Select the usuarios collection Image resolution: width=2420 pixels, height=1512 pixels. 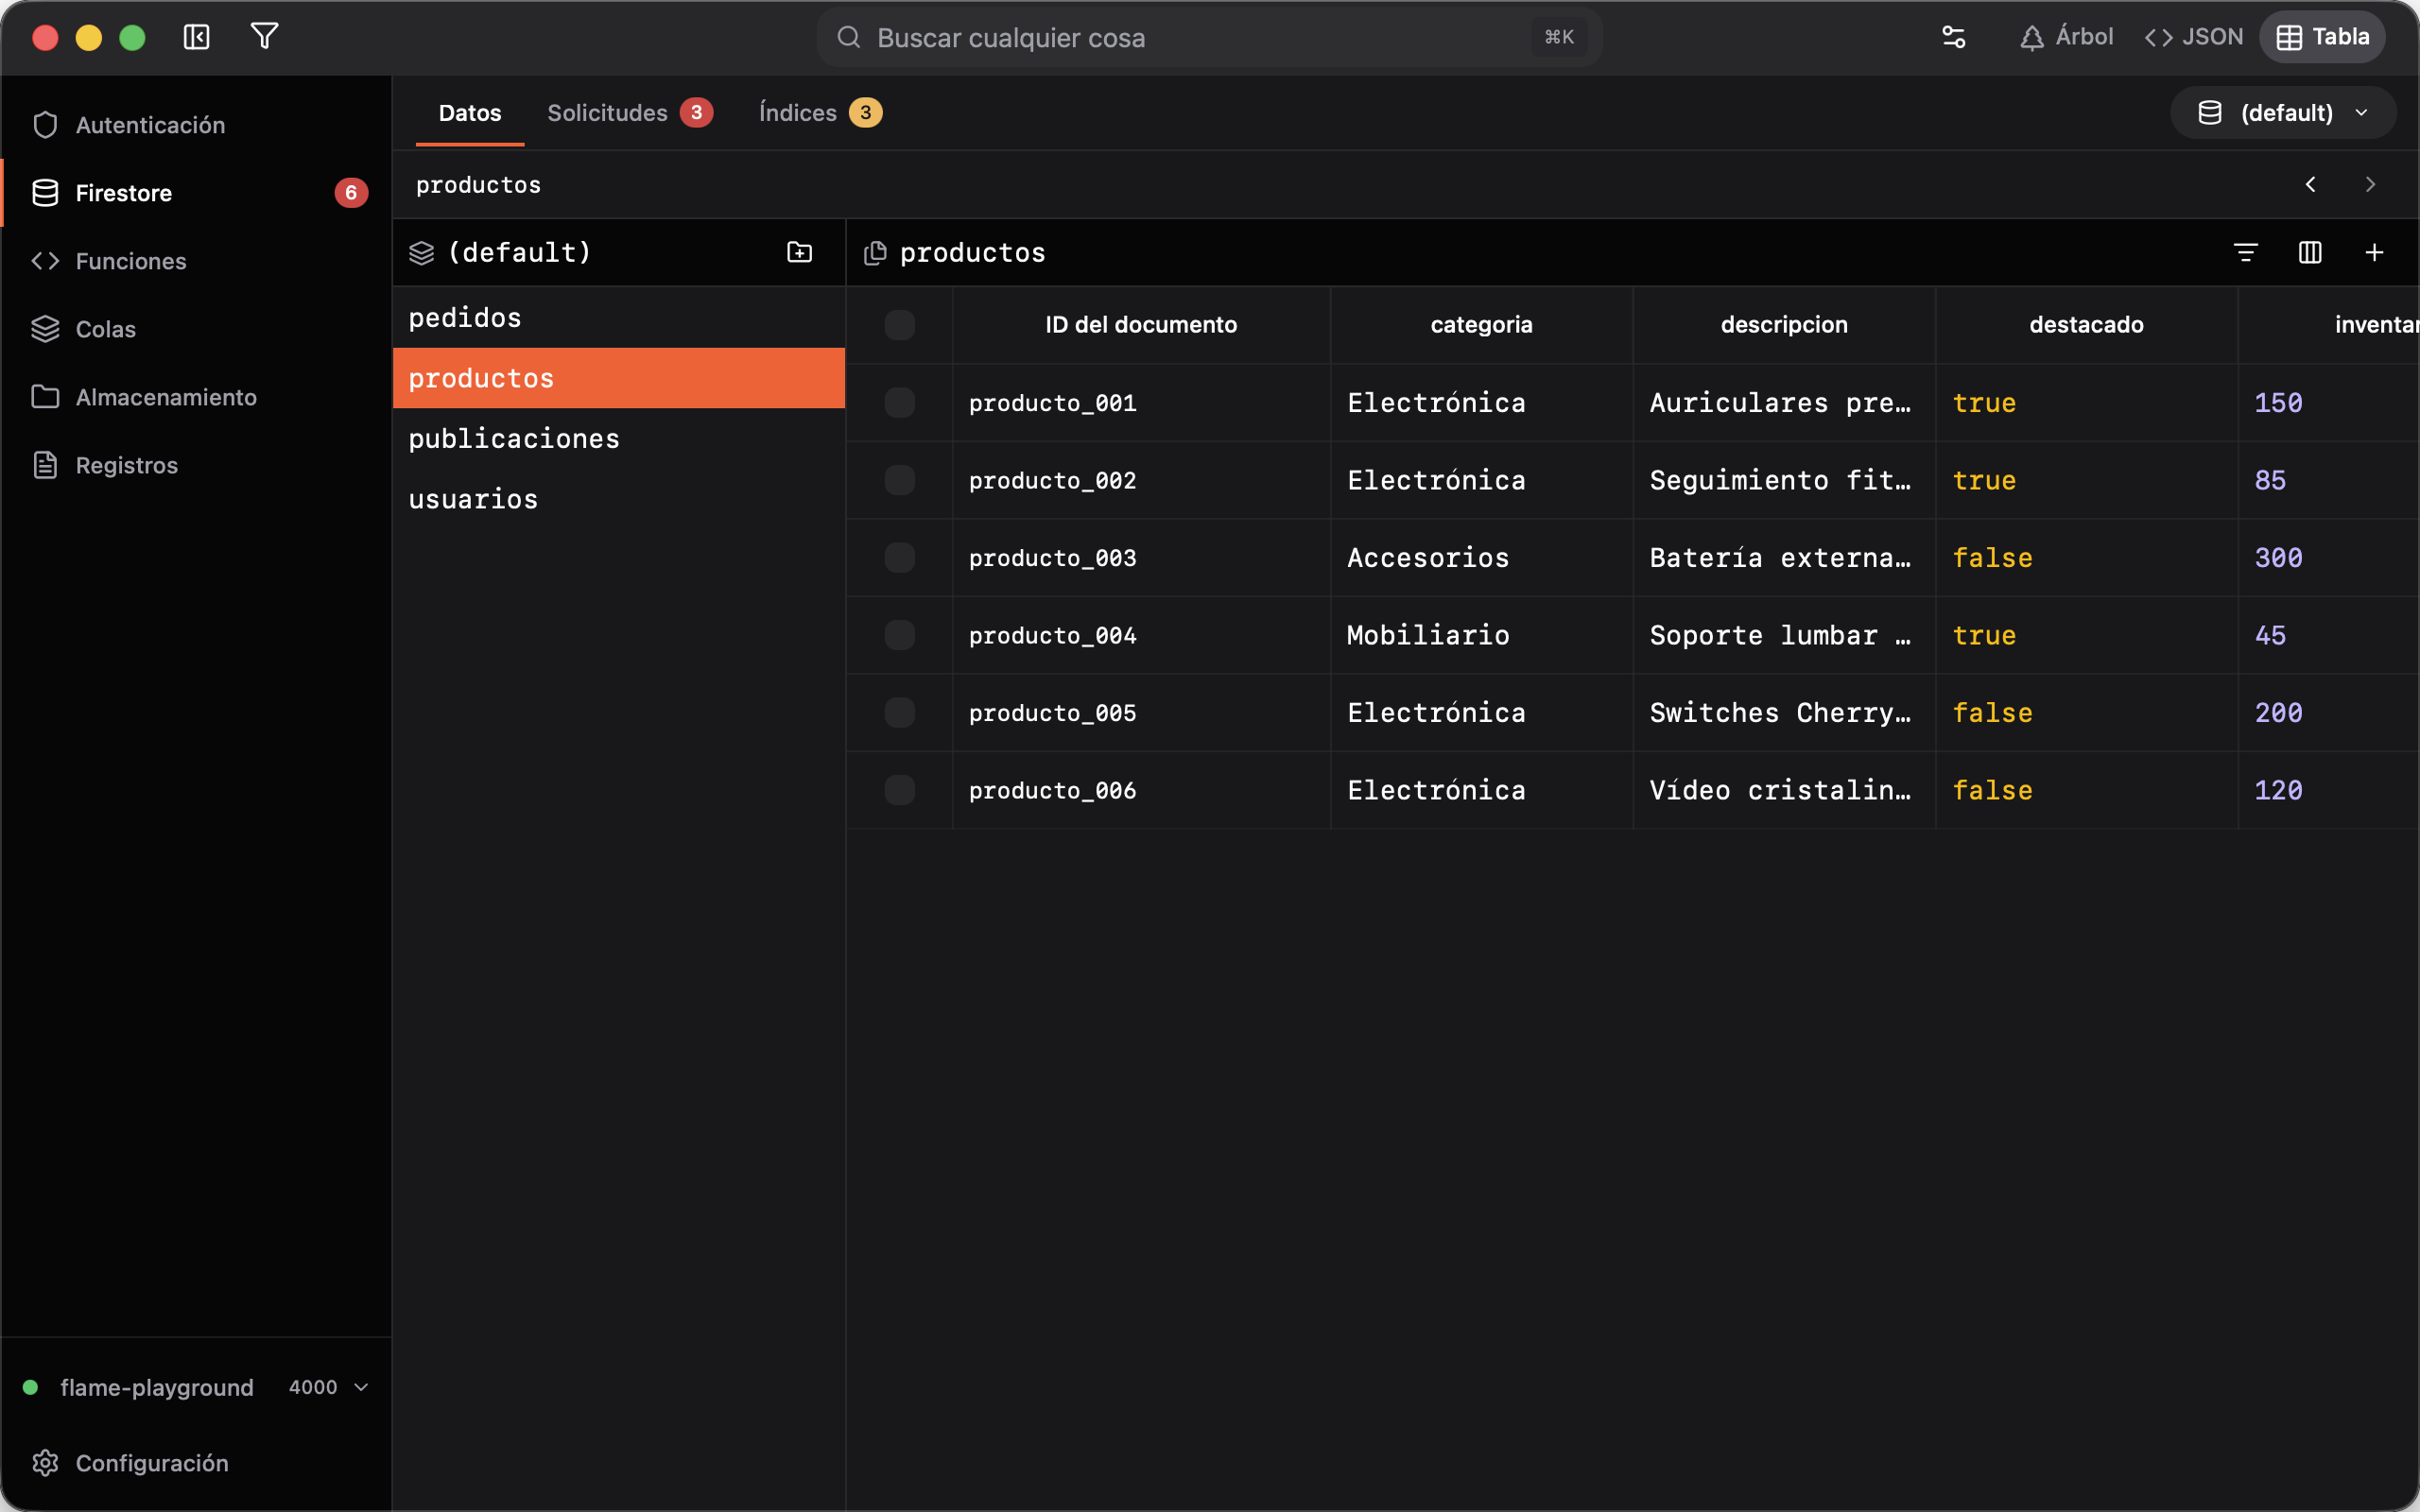pos(619,499)
